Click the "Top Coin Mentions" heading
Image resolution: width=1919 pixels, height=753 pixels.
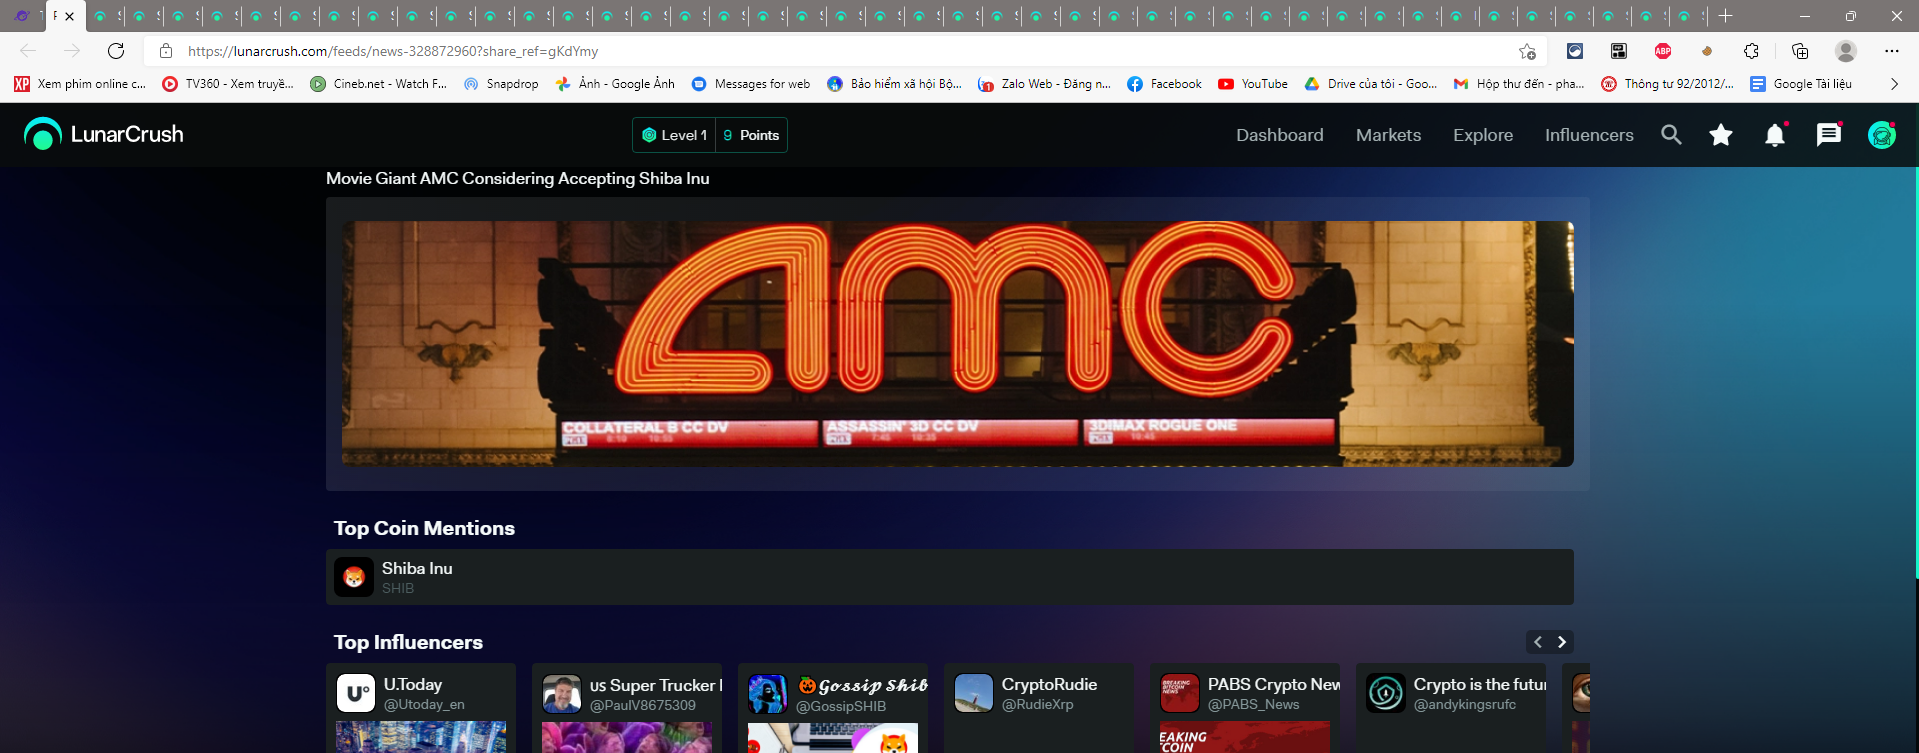click(424, 528)
